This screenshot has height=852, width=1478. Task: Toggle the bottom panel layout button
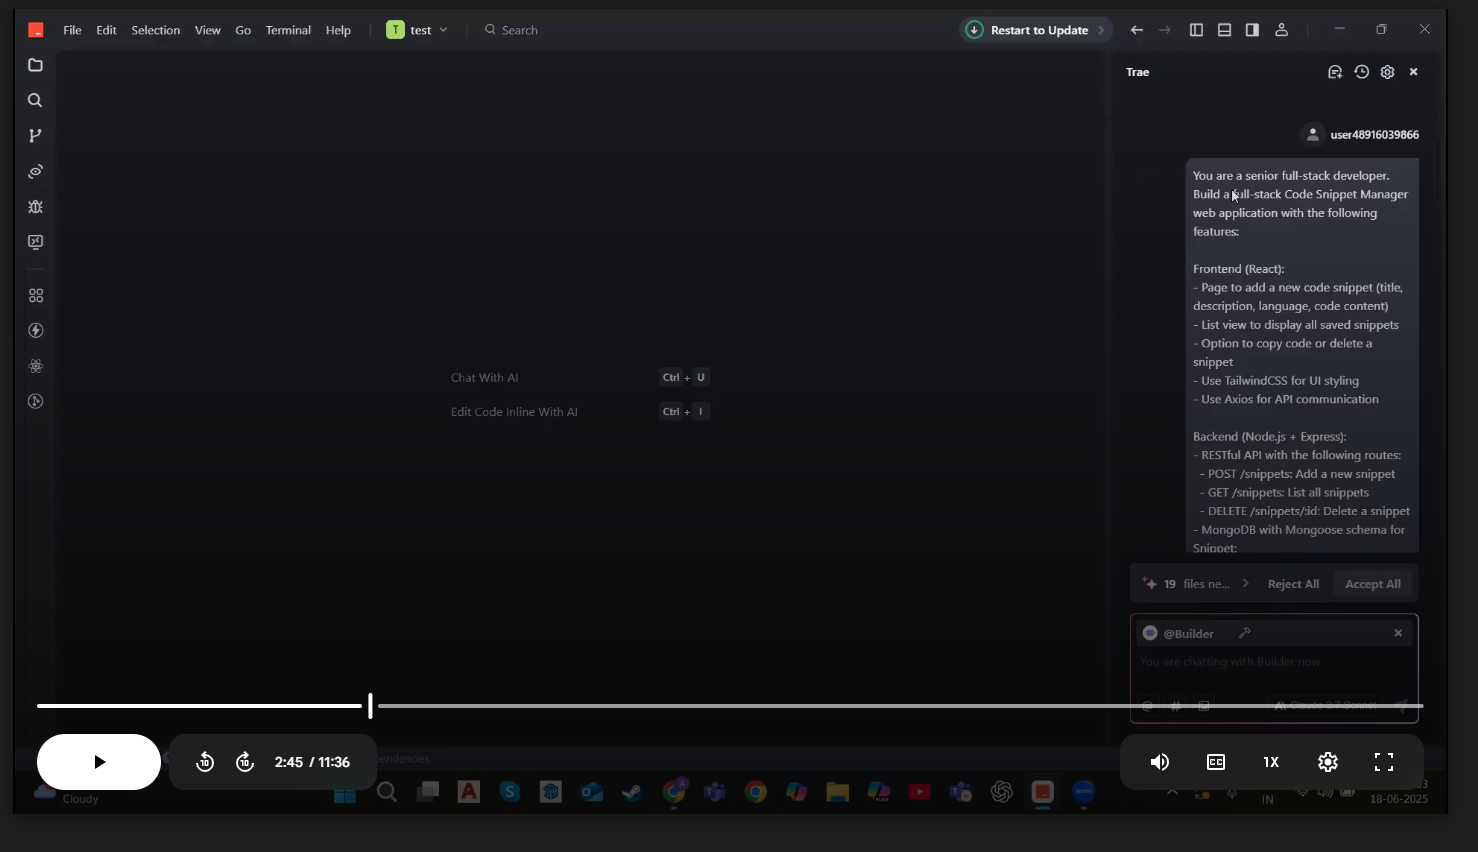click(1224, 30)
